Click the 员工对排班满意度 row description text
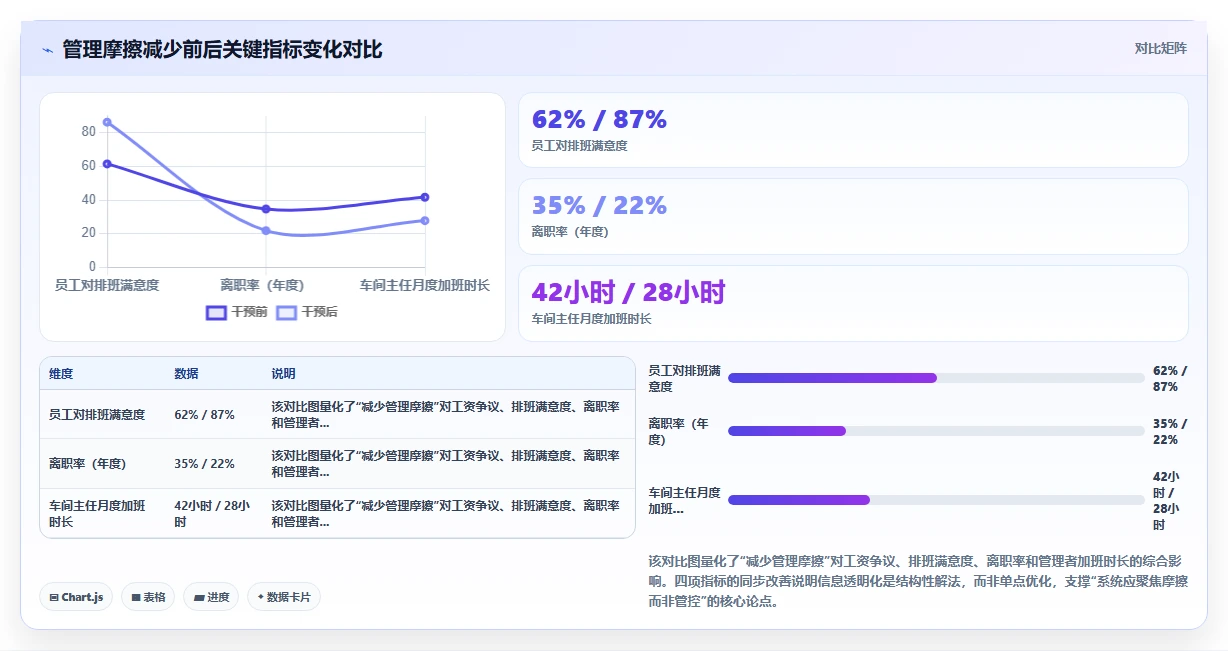The height and width of the screenshot is (651, 1228). [x=446, y=415]
